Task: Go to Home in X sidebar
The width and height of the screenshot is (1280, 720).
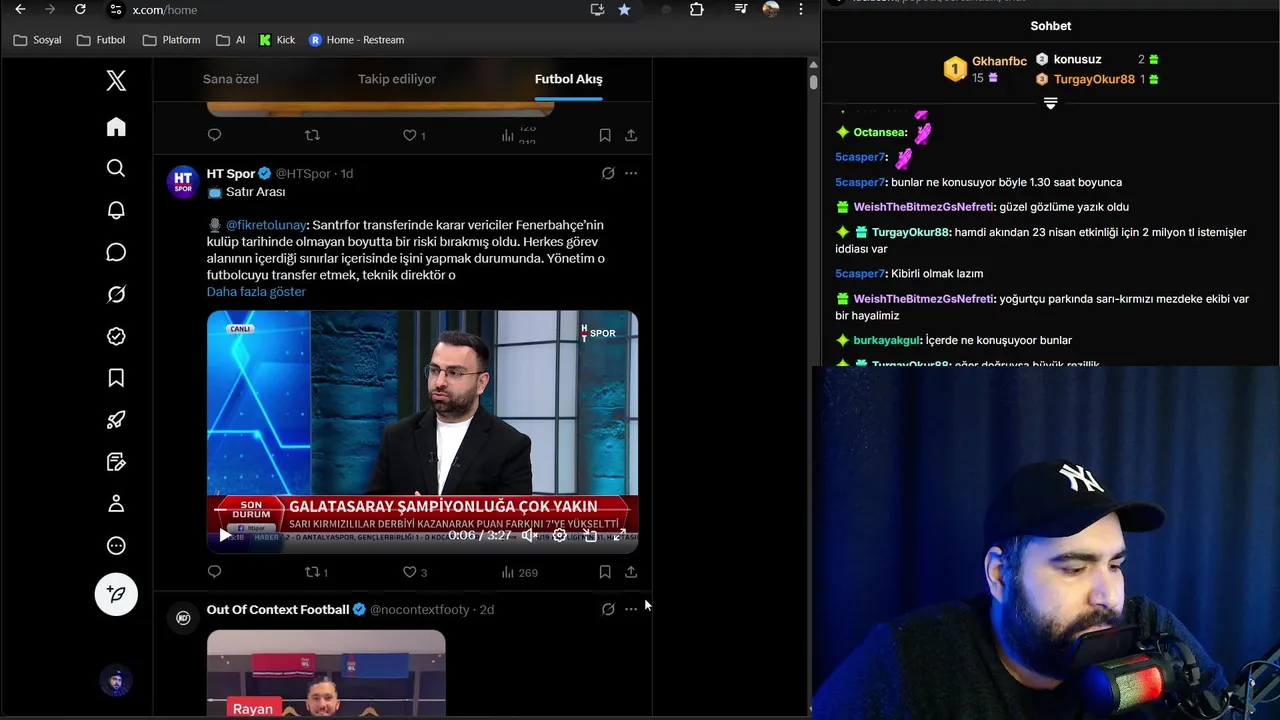Action: (116, 127)
